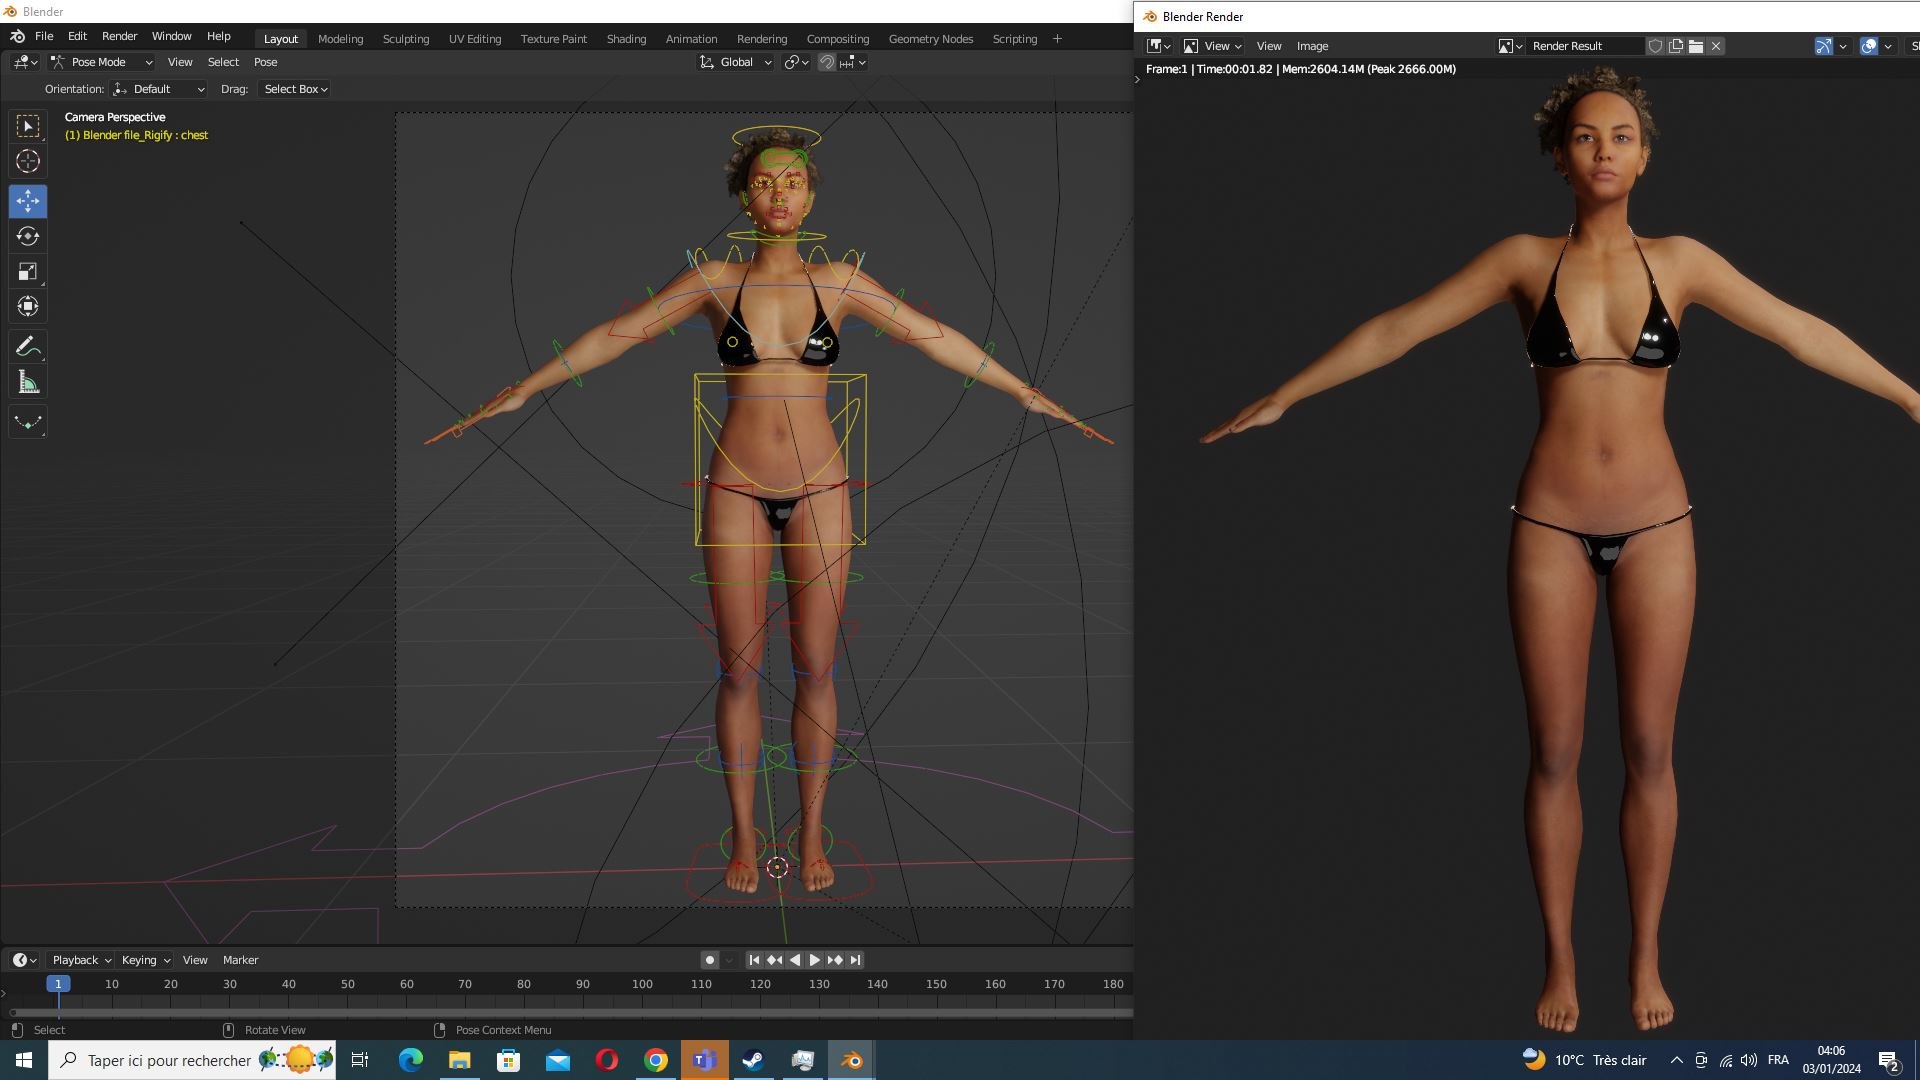Image resolution: width=1920 pixels, height=1080 pixels.
Task: Open the Marker menu in timeline
Action: pos(240,960)
